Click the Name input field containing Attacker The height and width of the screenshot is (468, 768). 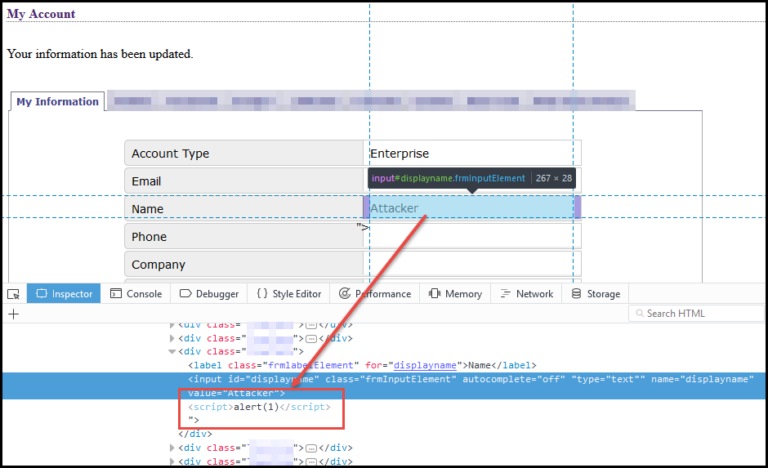(x=470, y=208)
